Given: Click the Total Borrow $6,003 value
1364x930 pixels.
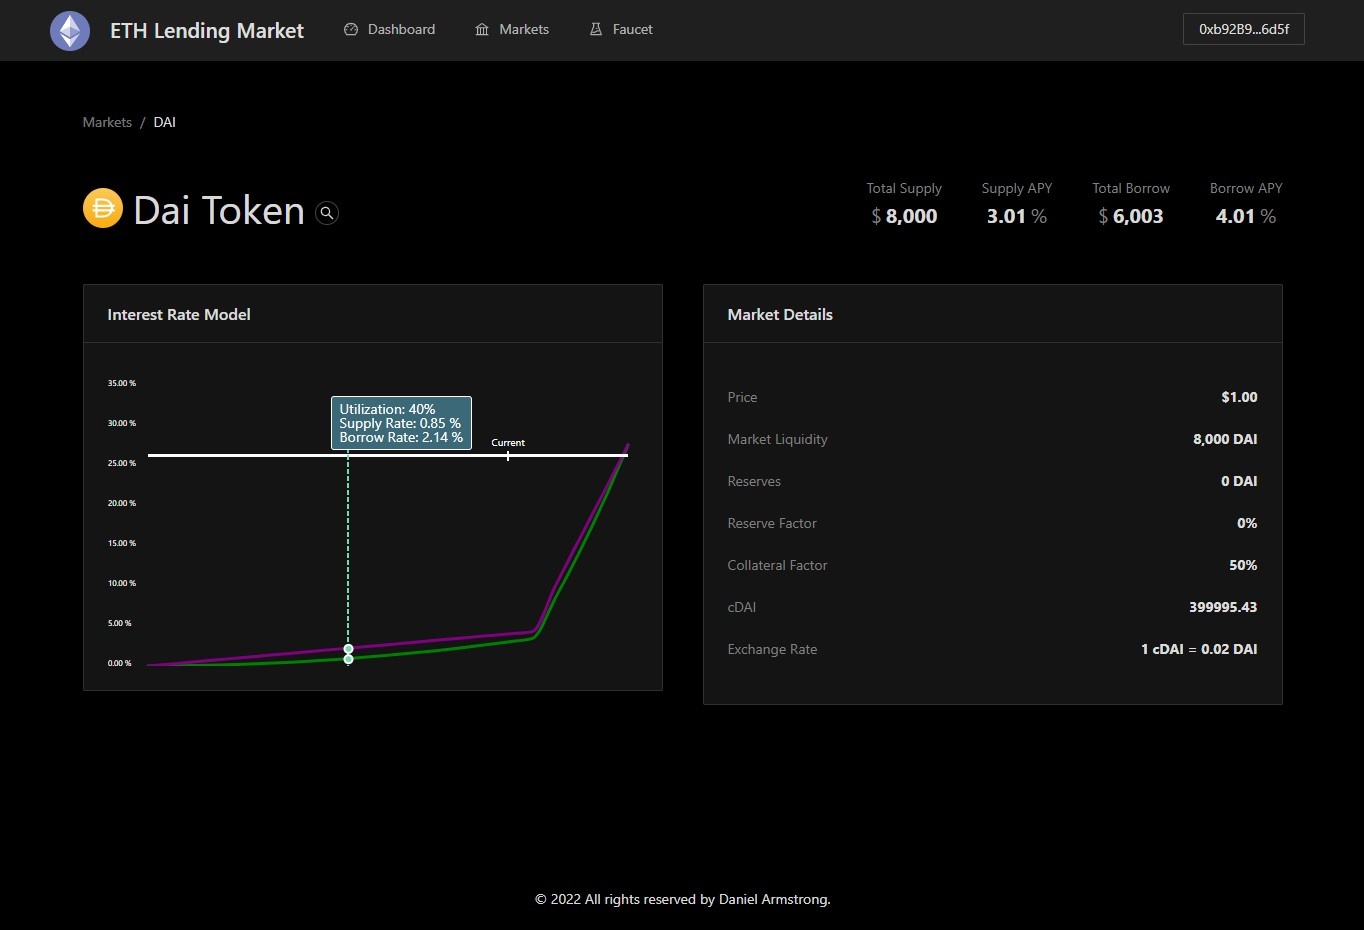Looking at the screenshot, I should 1130,216.
